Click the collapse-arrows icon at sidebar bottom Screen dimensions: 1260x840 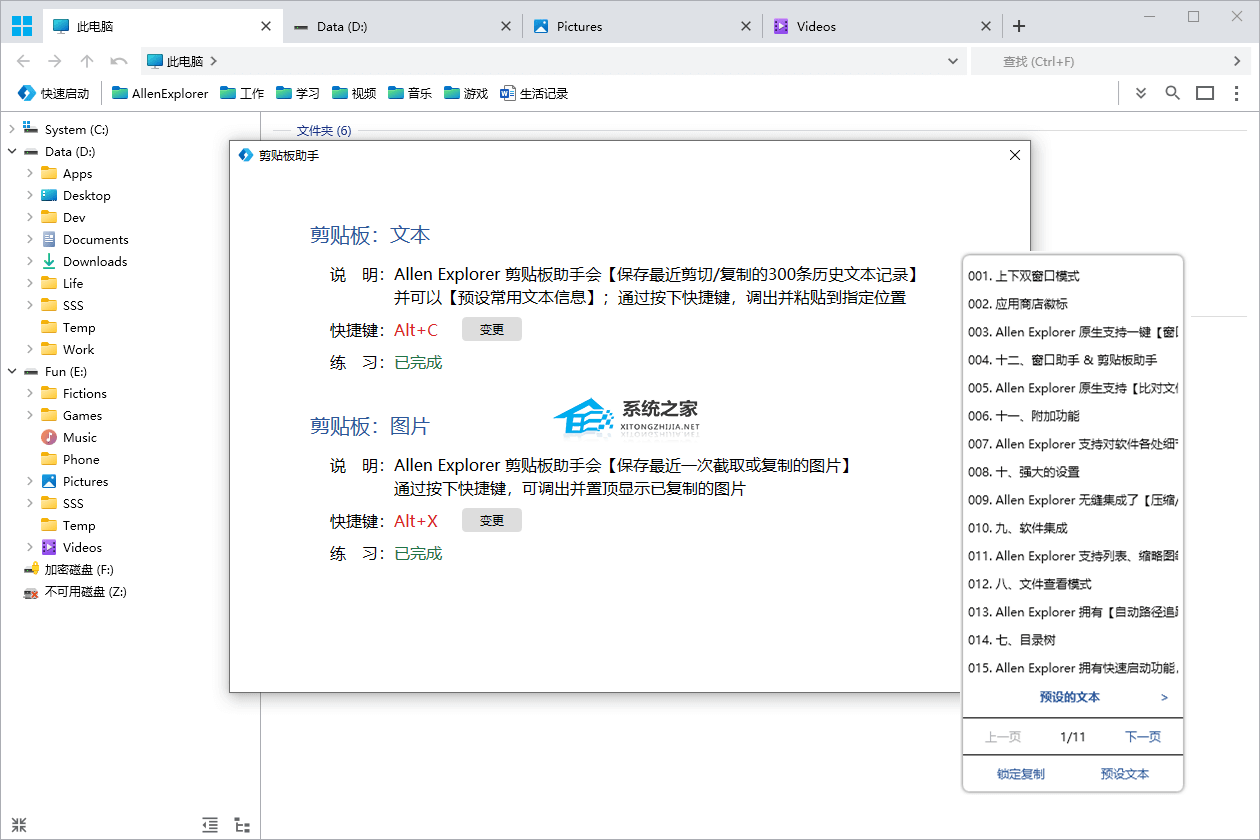point(19,825)
